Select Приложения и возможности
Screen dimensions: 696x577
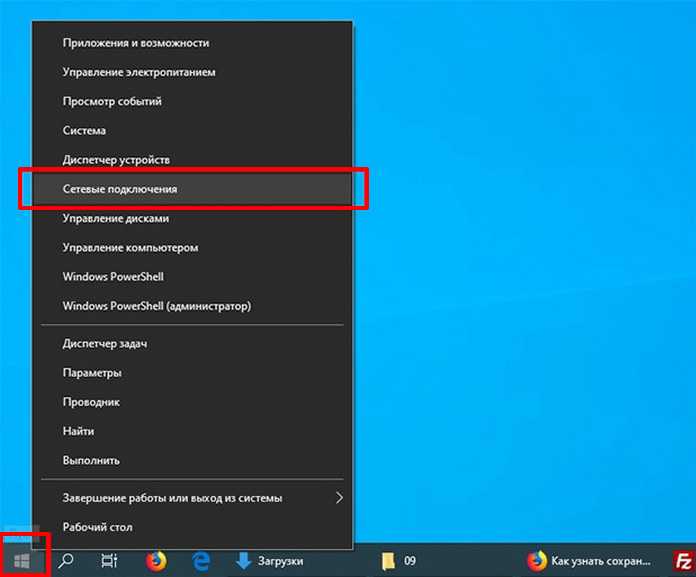pyautogui.click(x=193, y=43)
